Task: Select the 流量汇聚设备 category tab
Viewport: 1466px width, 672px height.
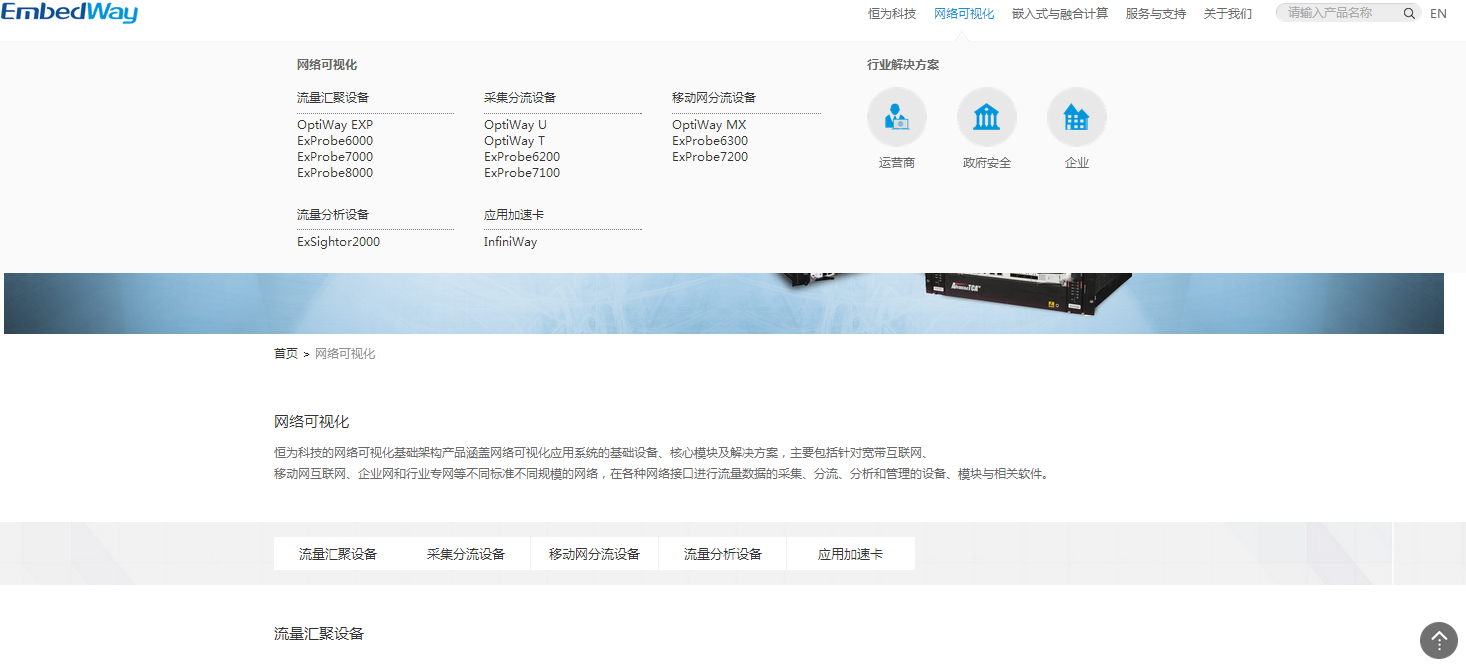Action: 338,554
